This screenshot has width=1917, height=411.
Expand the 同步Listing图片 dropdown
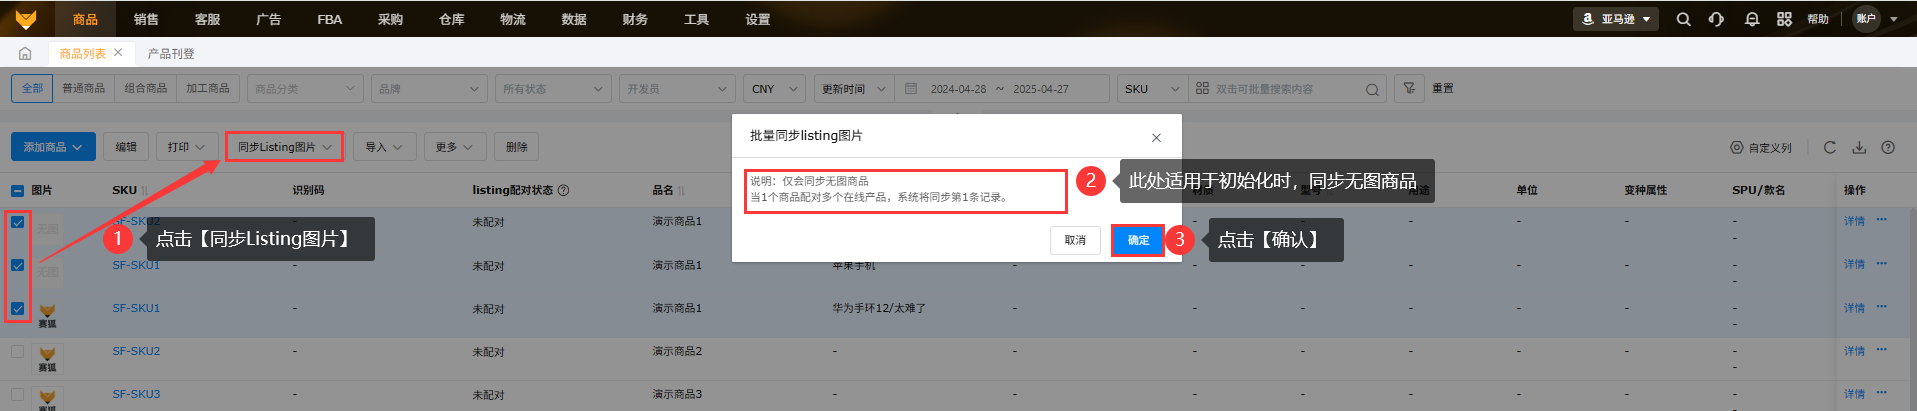(x=284, y=147)
